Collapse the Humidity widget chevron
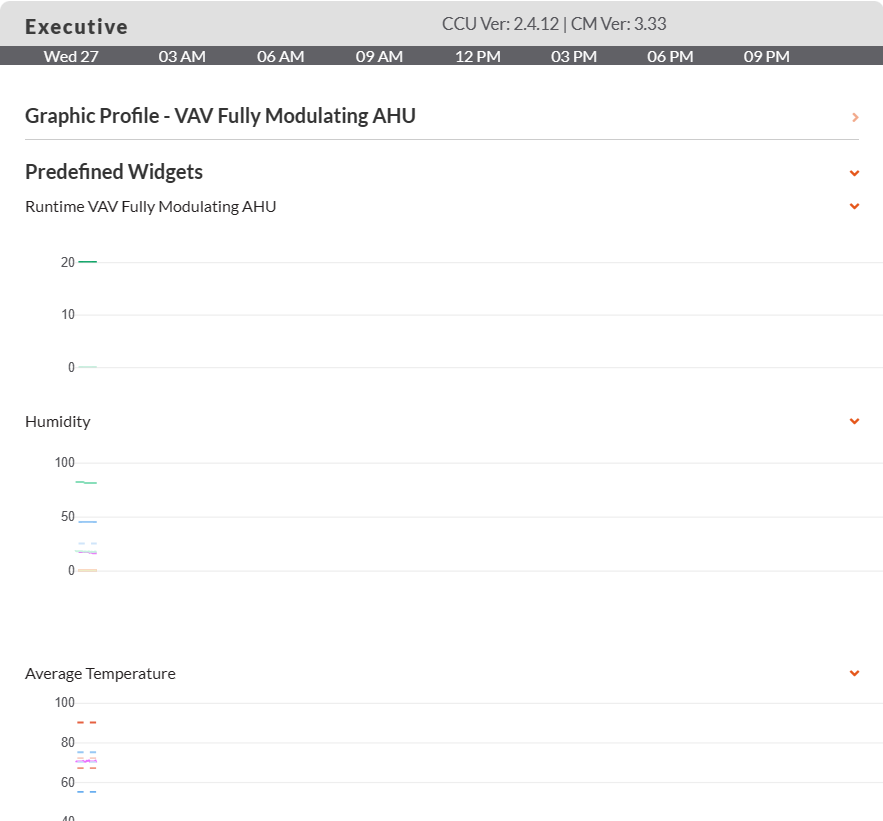Image resolution: width=883 pixels, height=821 pixels. click(x=854, y=421)
